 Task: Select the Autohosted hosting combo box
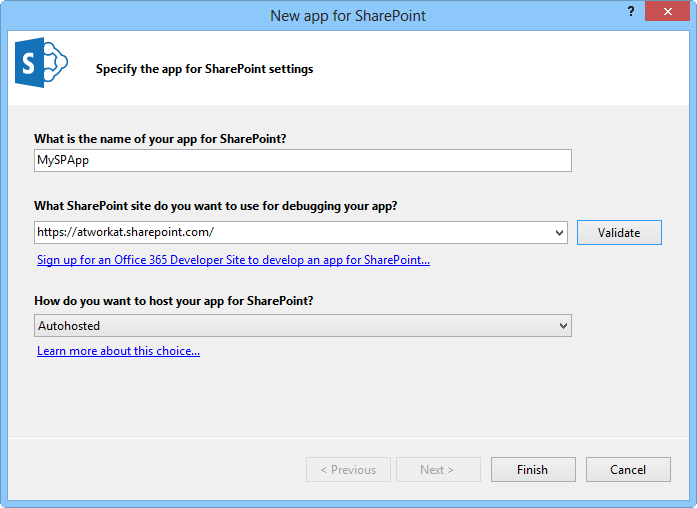(290, 326)
